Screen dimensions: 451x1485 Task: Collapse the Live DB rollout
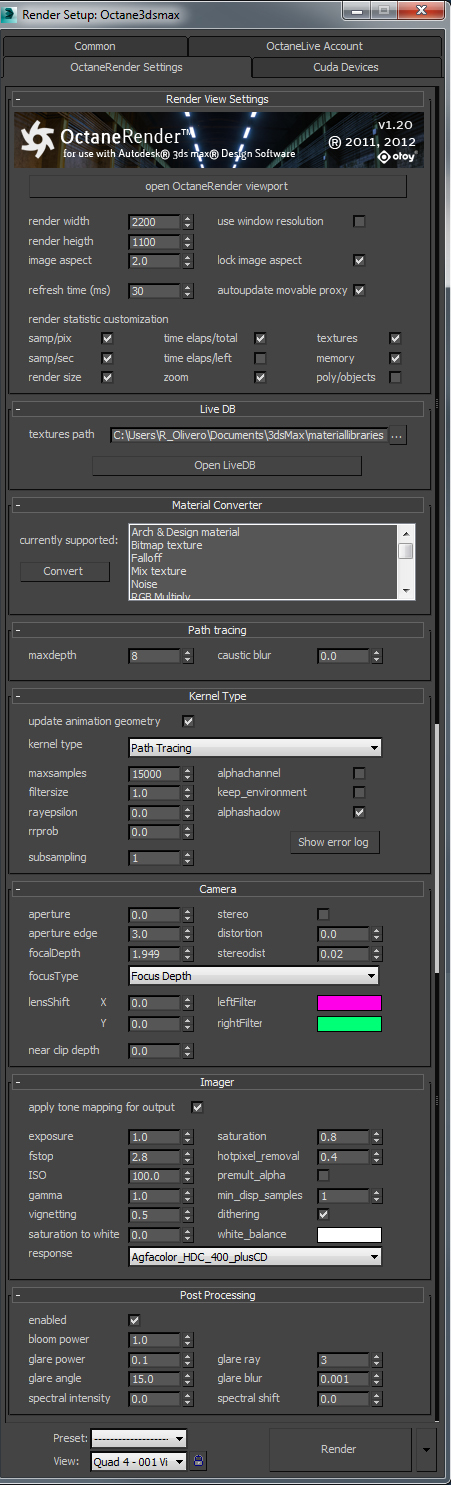[217, 411]
